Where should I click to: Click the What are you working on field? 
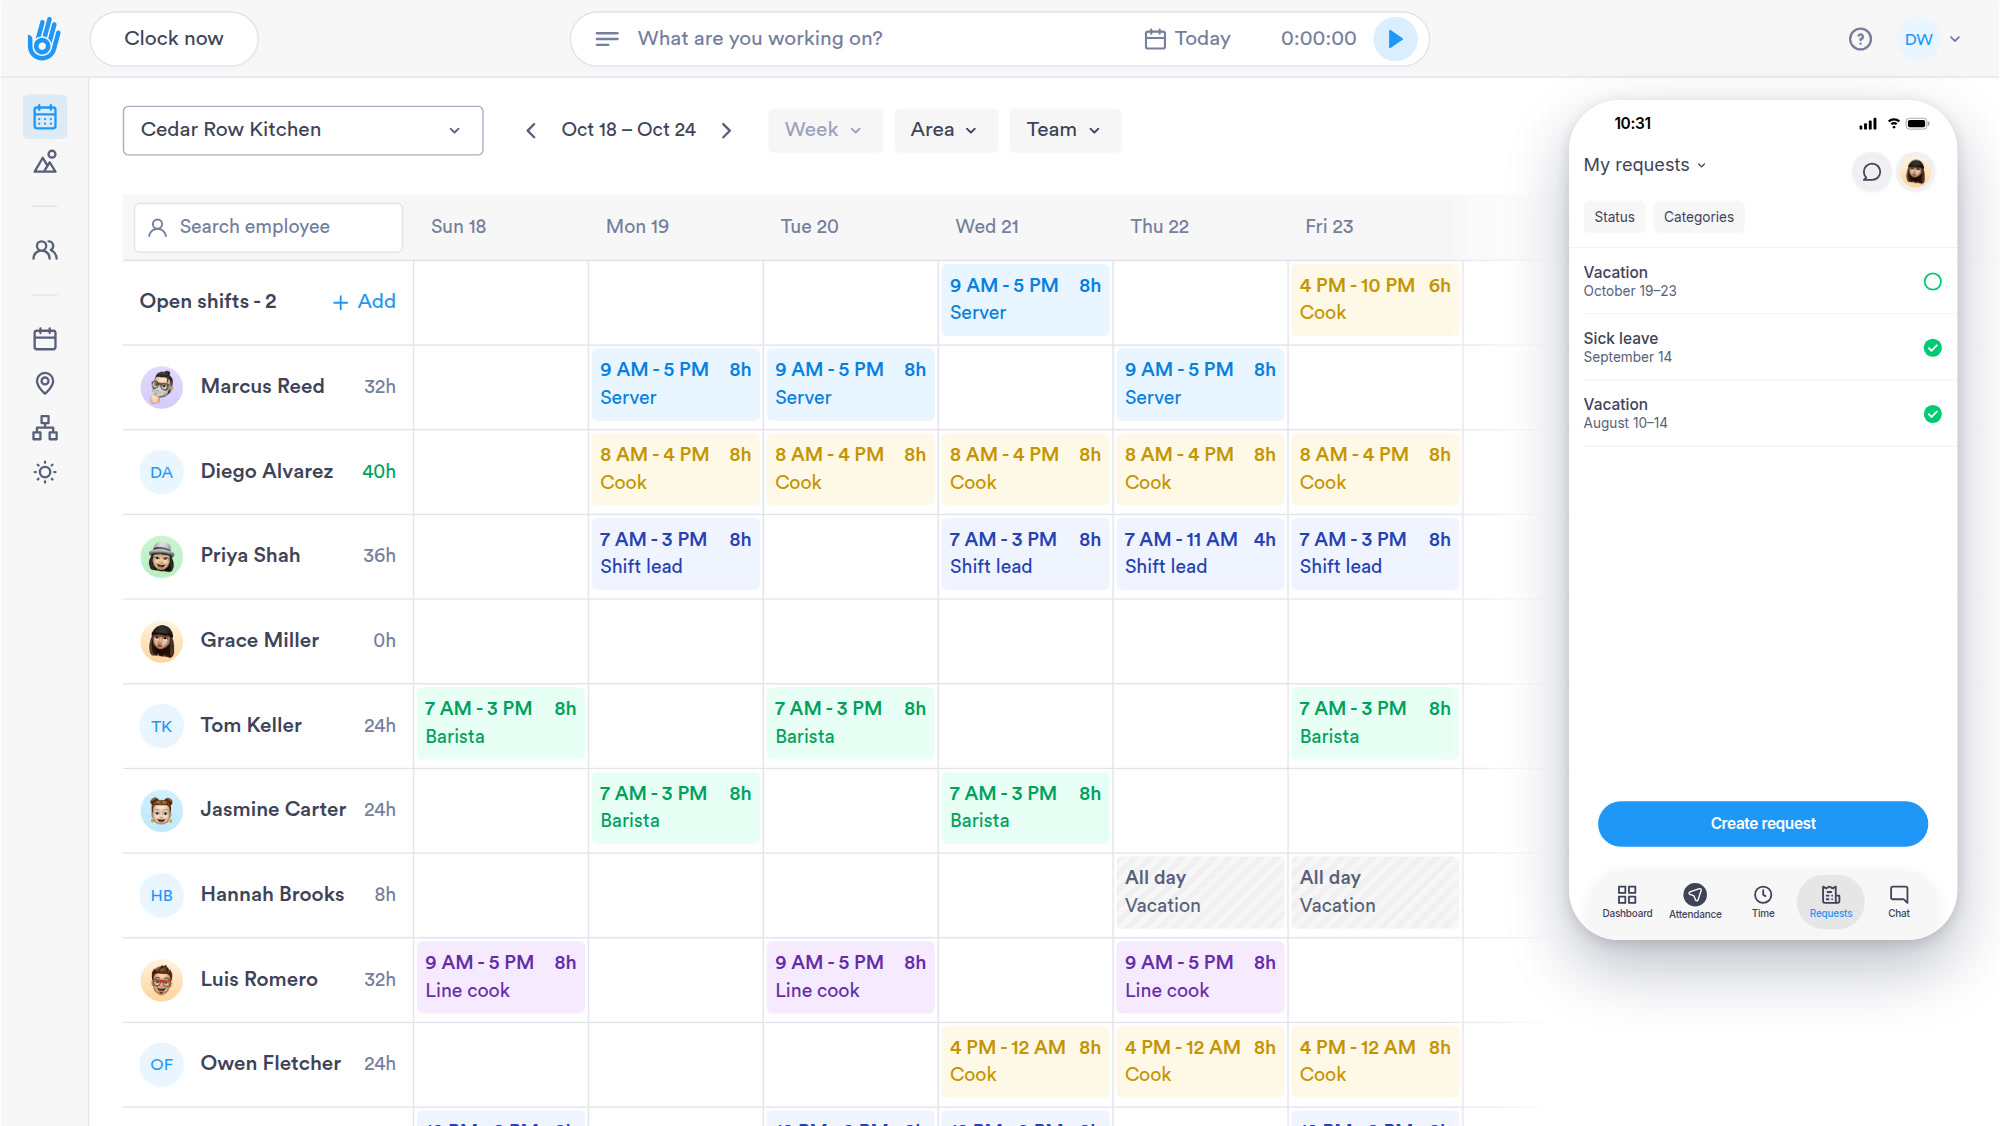point(760,39)
